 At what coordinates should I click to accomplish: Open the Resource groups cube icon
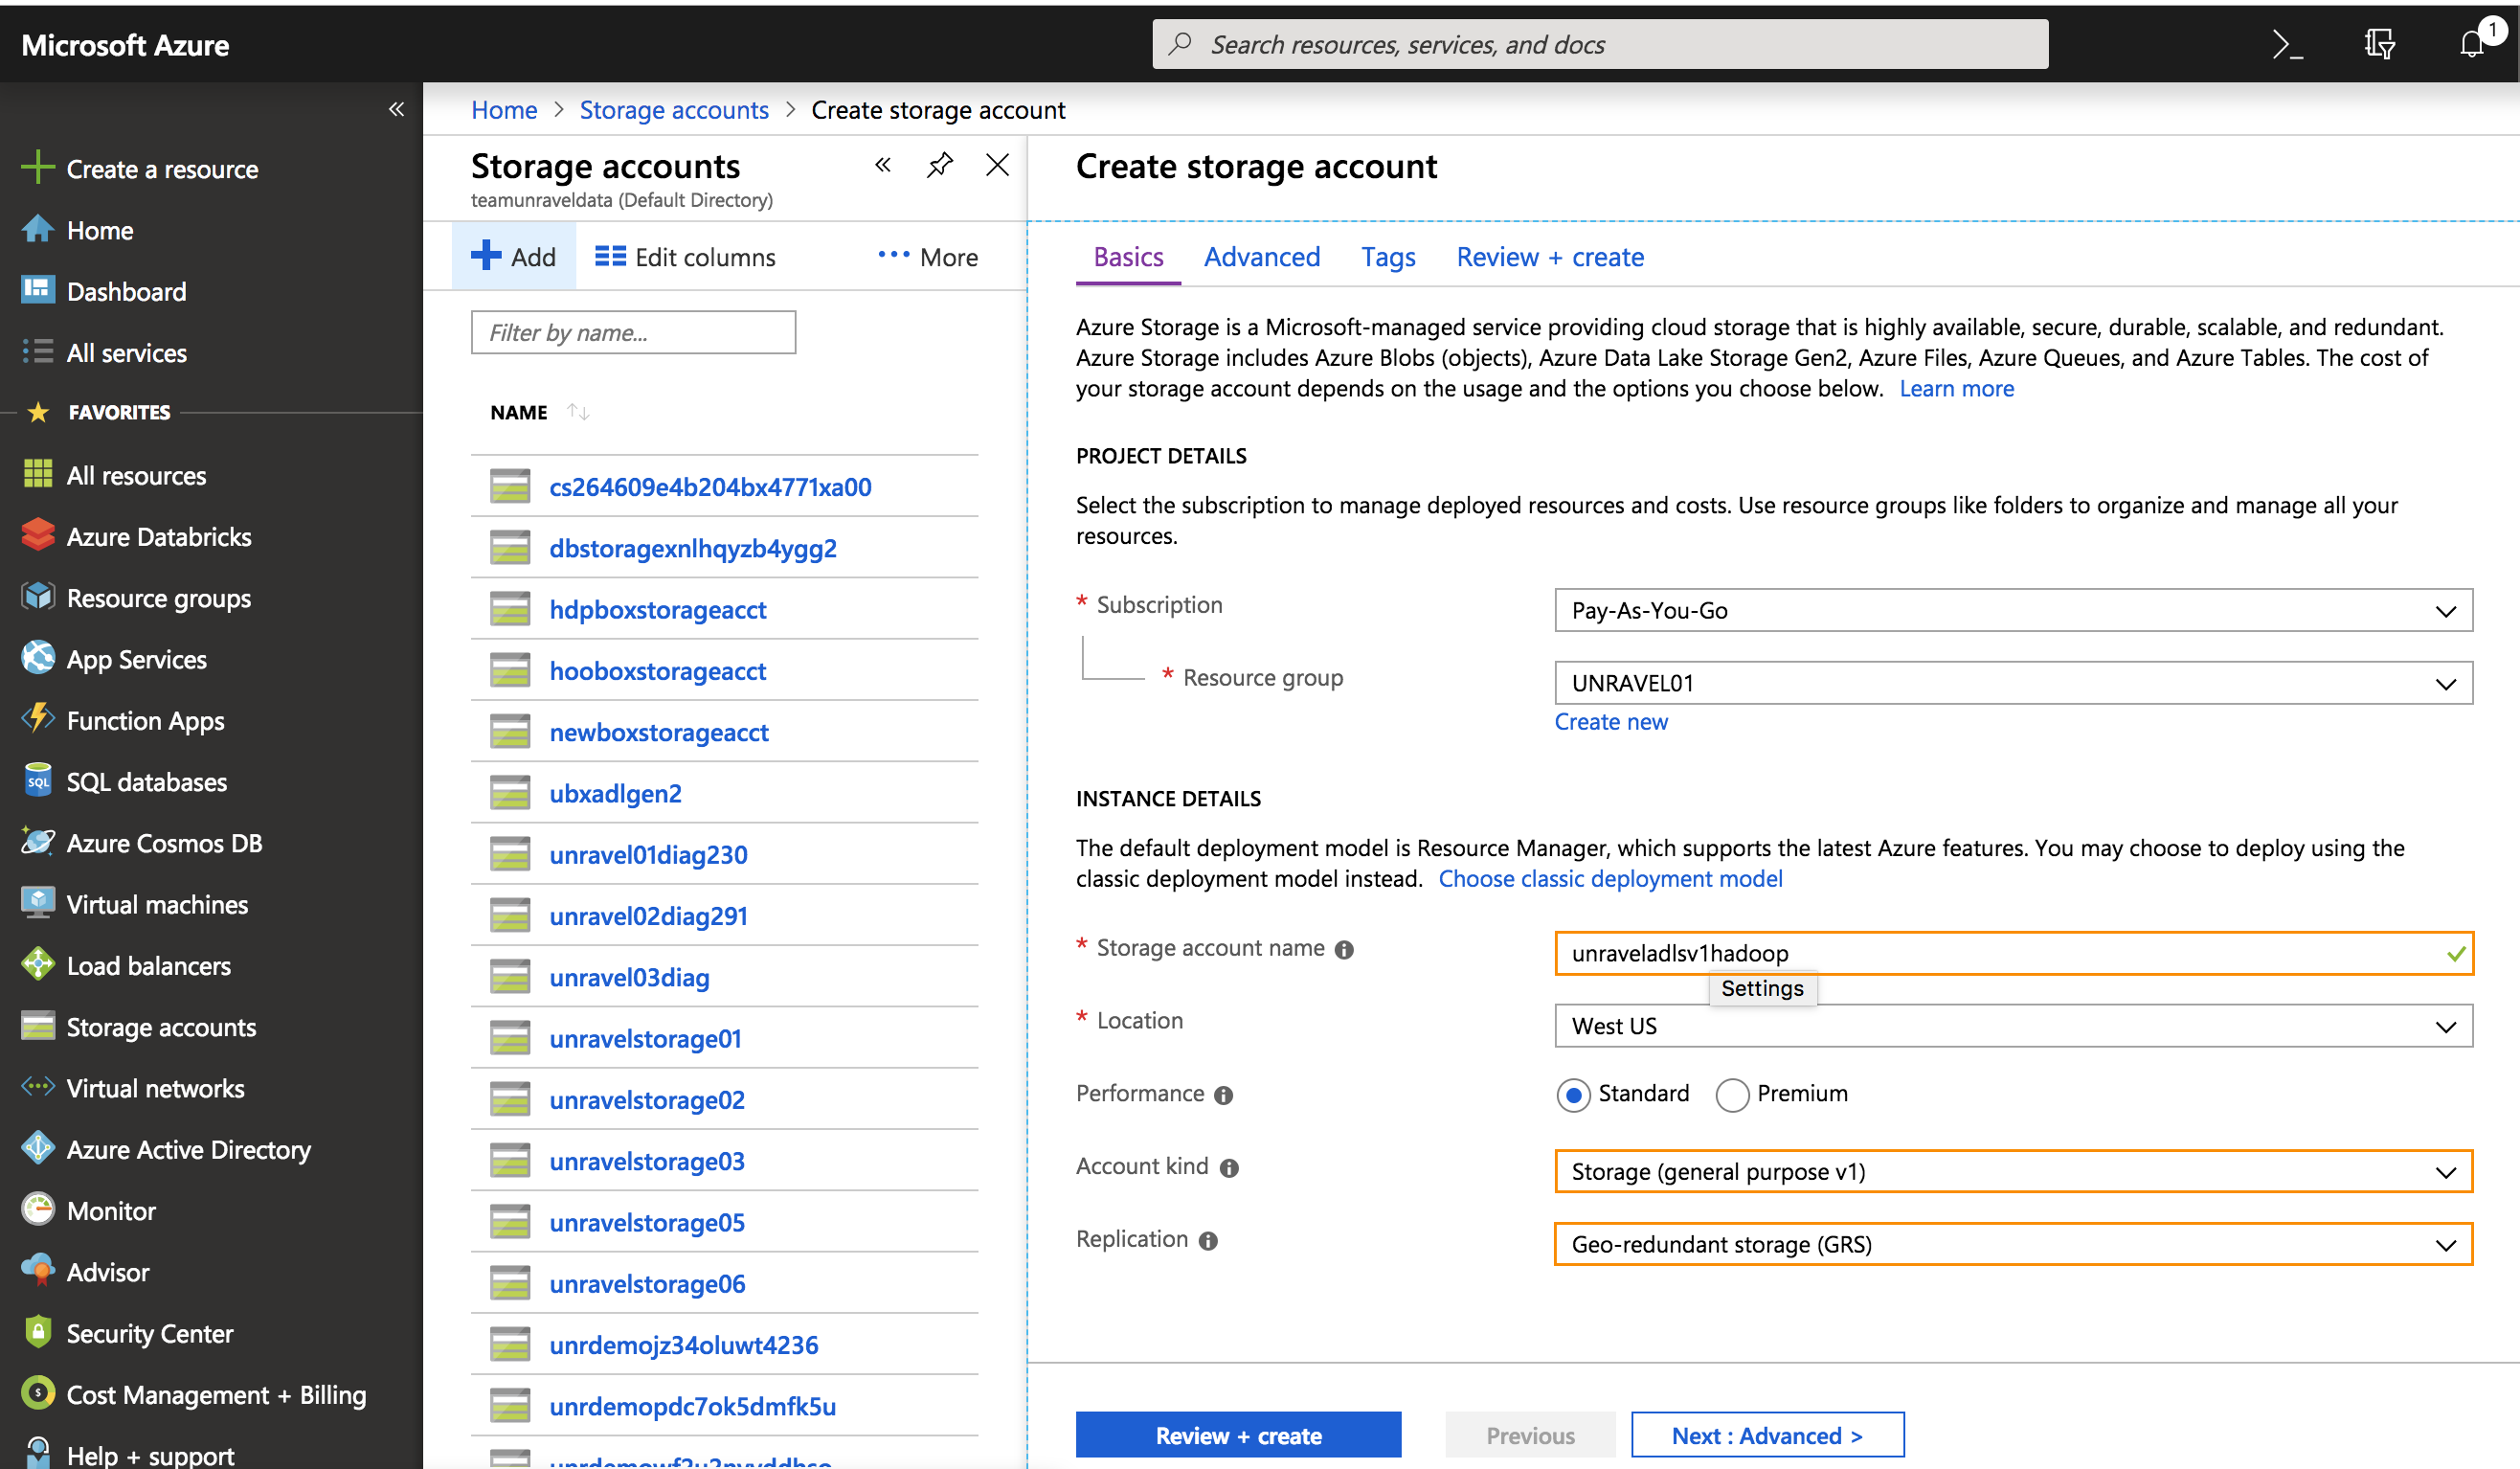coord(37,597)
